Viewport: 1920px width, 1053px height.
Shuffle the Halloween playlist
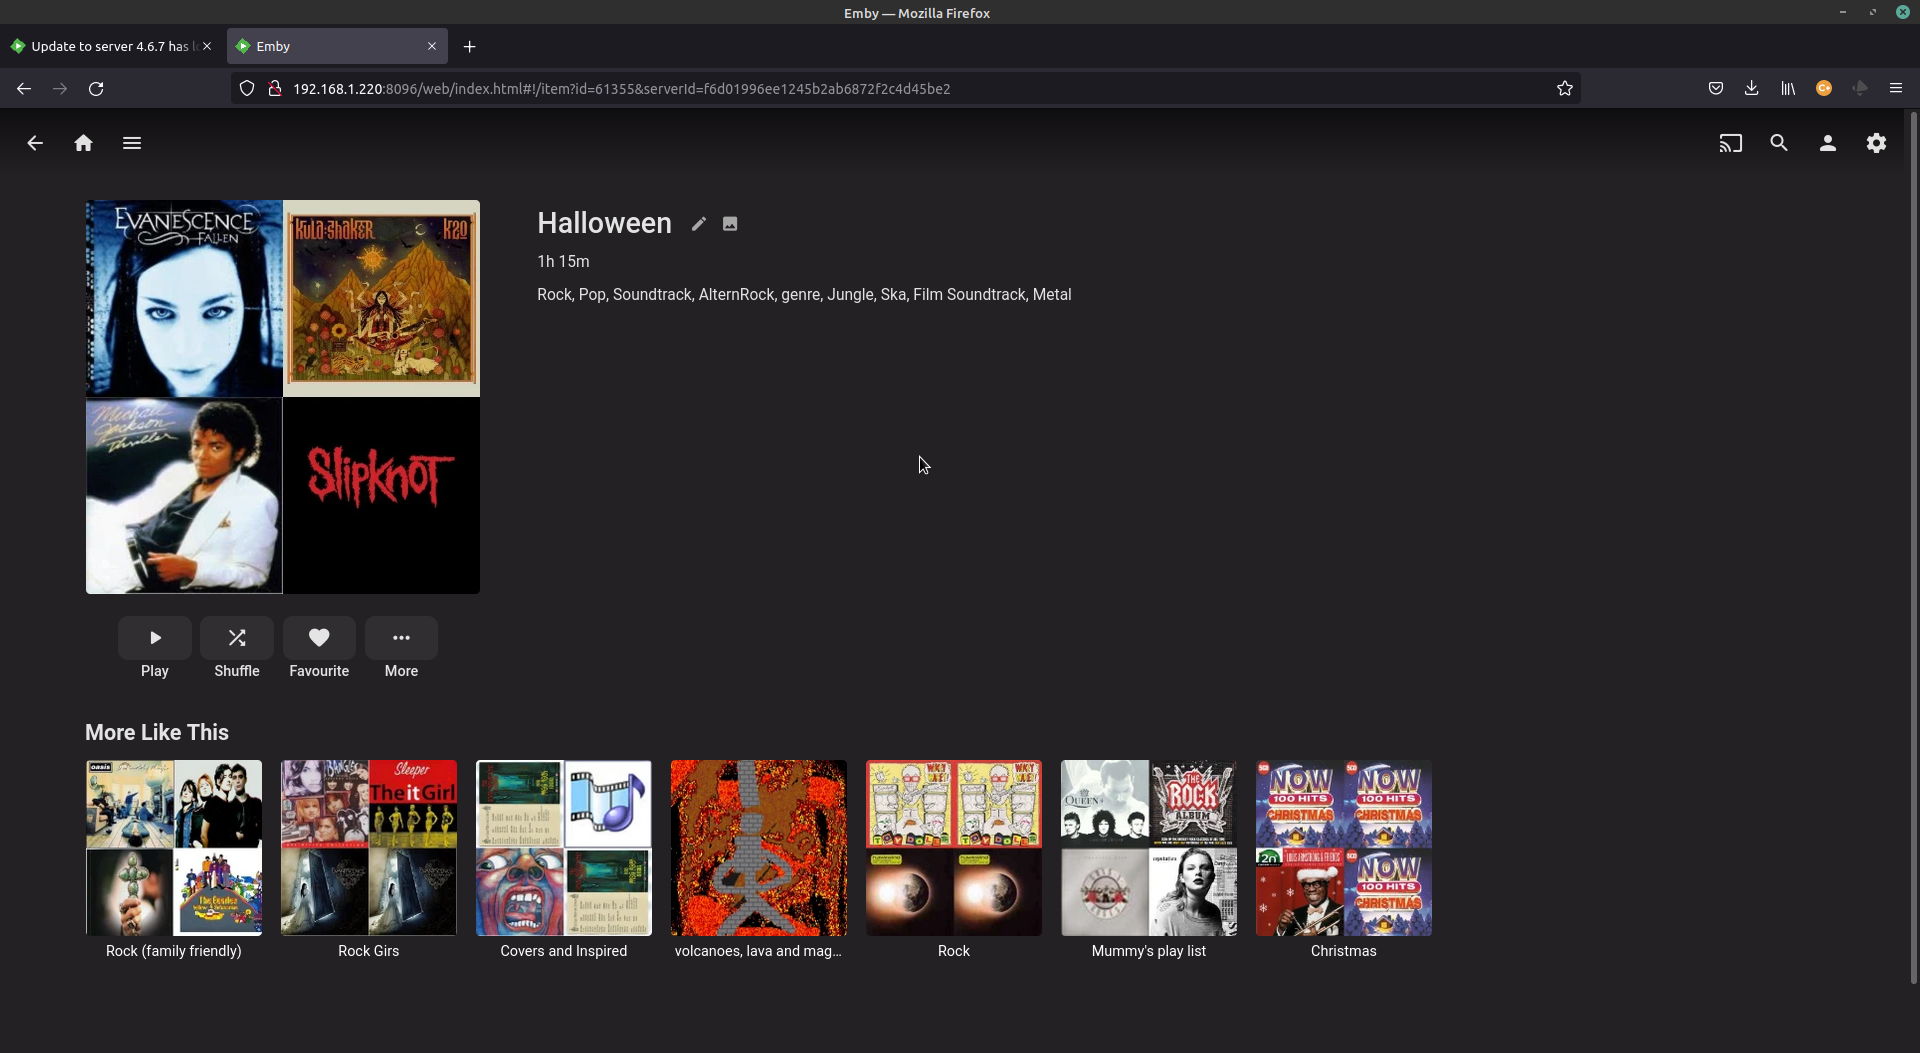[236, 637]
